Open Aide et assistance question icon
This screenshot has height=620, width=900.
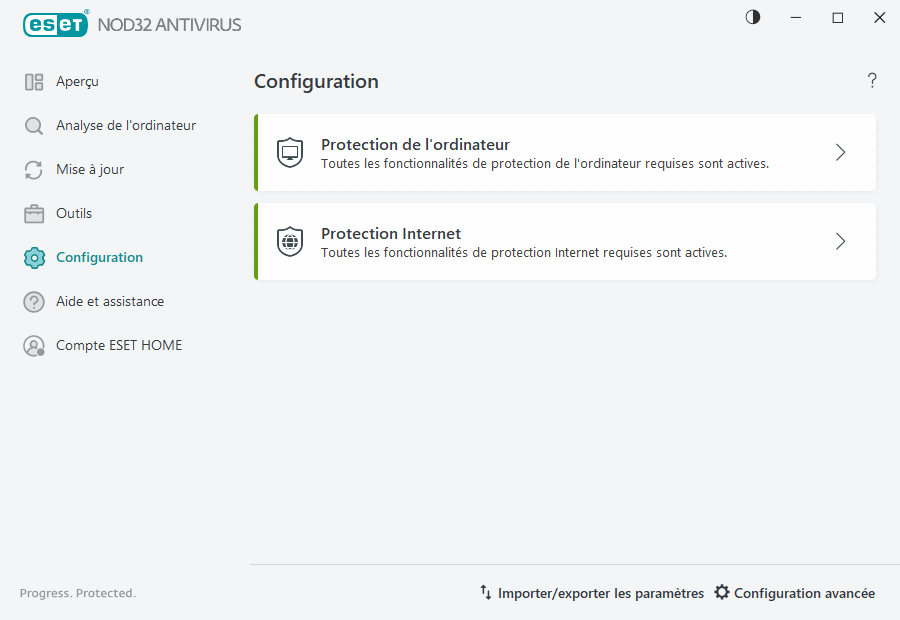coord(34,301)
